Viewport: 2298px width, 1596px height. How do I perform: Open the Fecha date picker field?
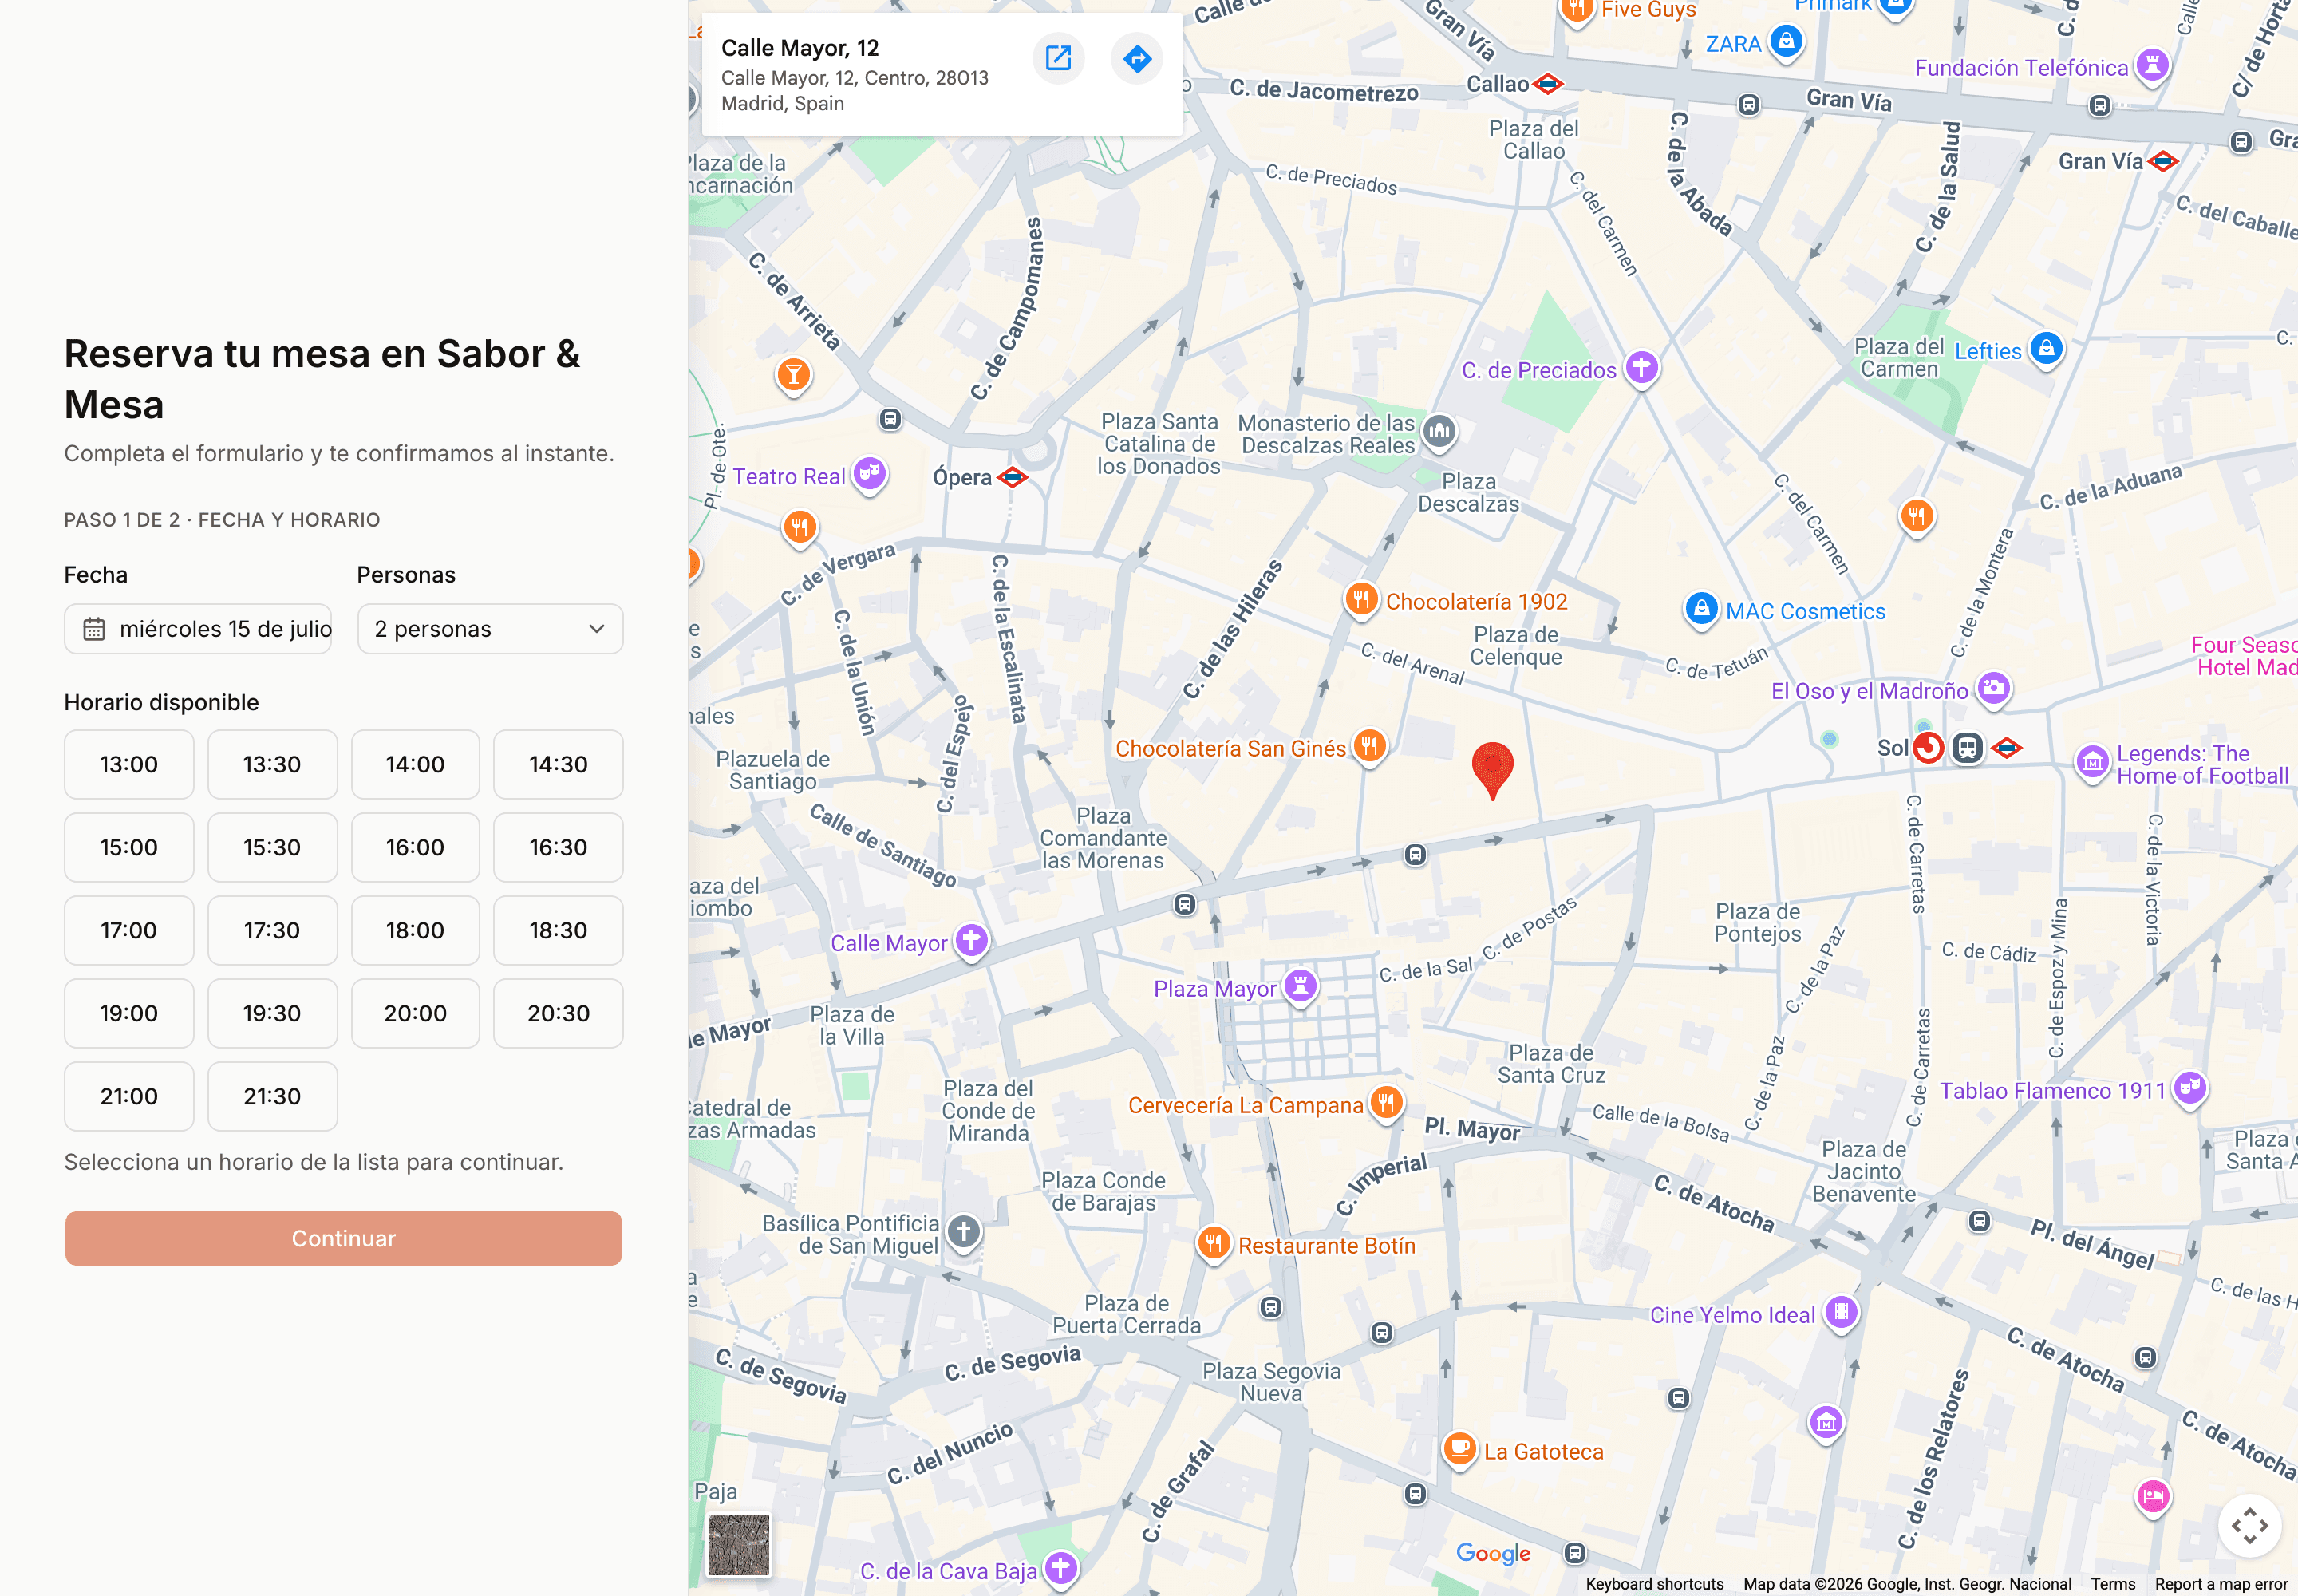(198, 629)
